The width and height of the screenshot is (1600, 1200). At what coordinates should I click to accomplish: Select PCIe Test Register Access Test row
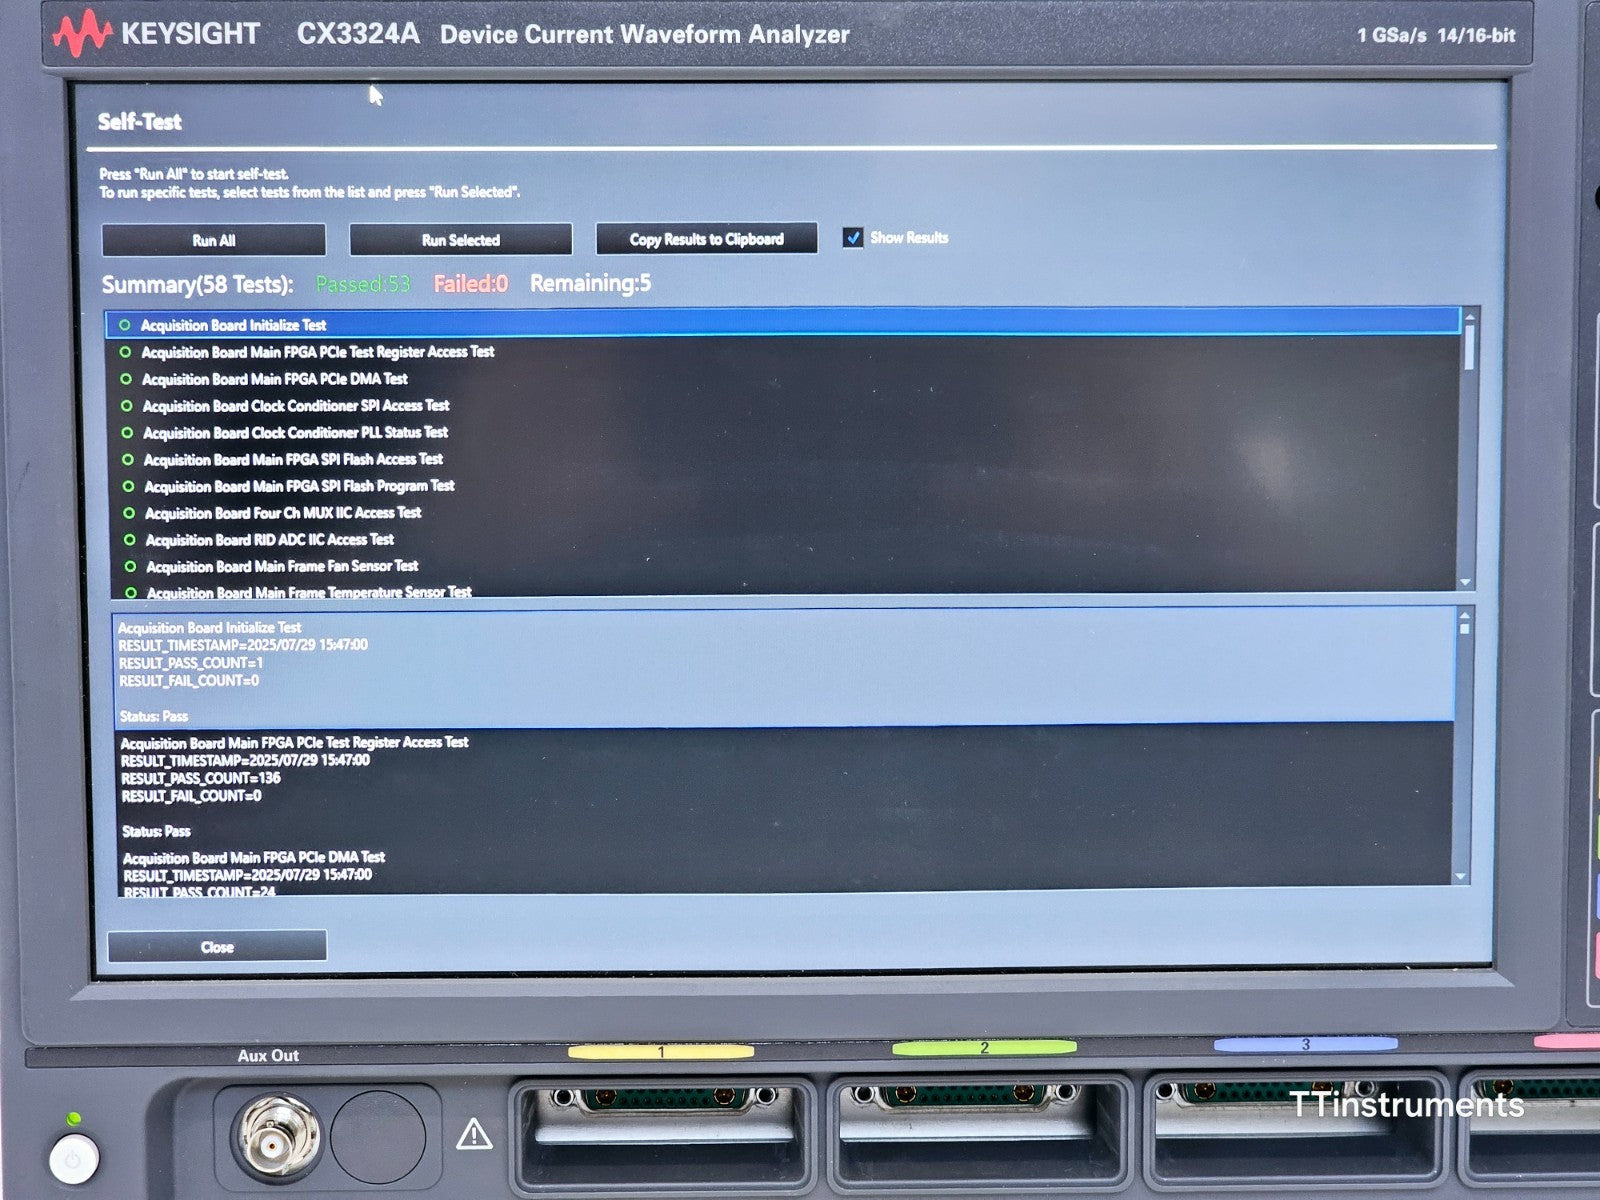pos(318,352)
